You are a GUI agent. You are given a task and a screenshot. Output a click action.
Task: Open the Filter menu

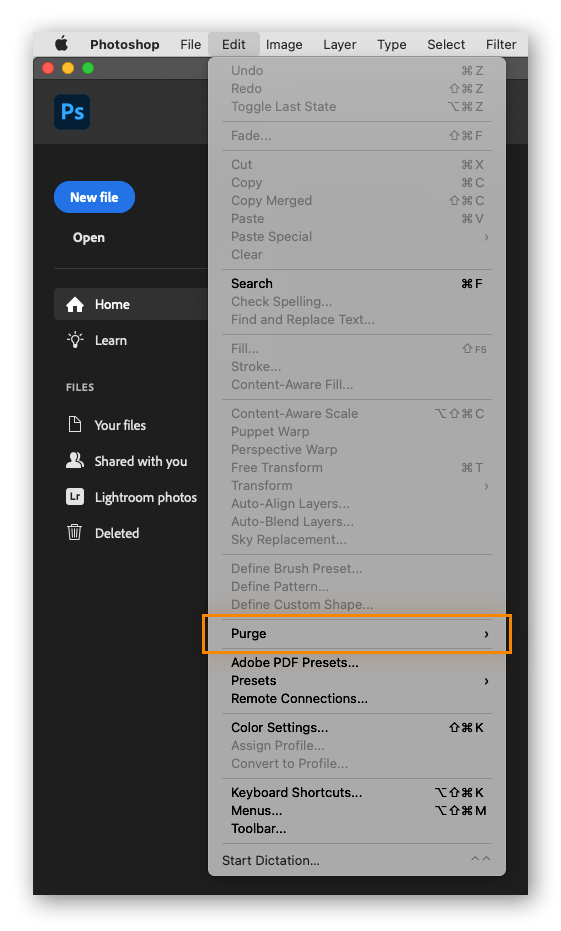[x=501, y=45]
